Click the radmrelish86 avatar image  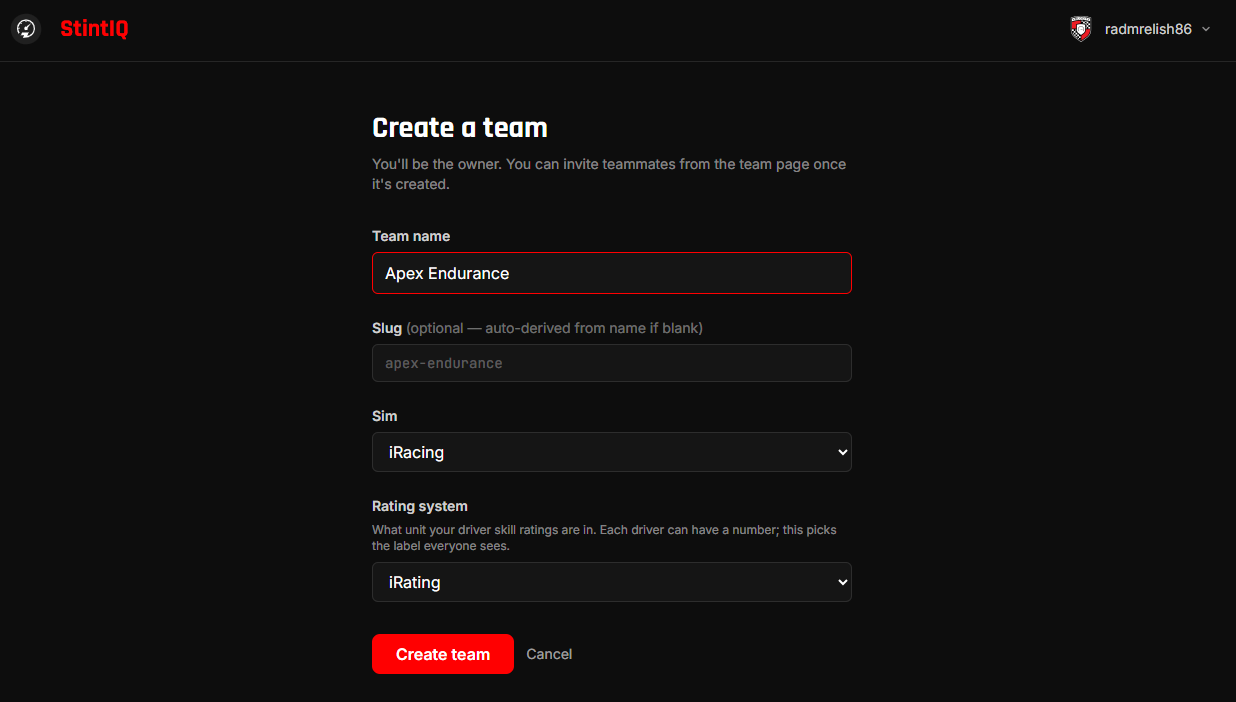(x=1081, y=29)
